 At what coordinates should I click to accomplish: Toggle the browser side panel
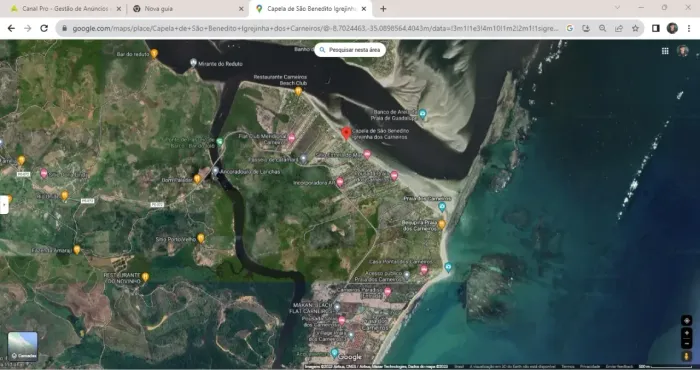pyautogui.click(x=655, y=28)
